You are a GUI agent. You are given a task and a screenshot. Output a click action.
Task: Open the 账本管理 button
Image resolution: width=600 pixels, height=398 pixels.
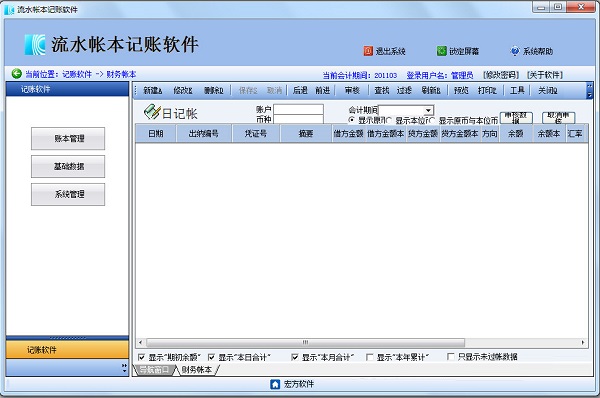tap(68, 139)
